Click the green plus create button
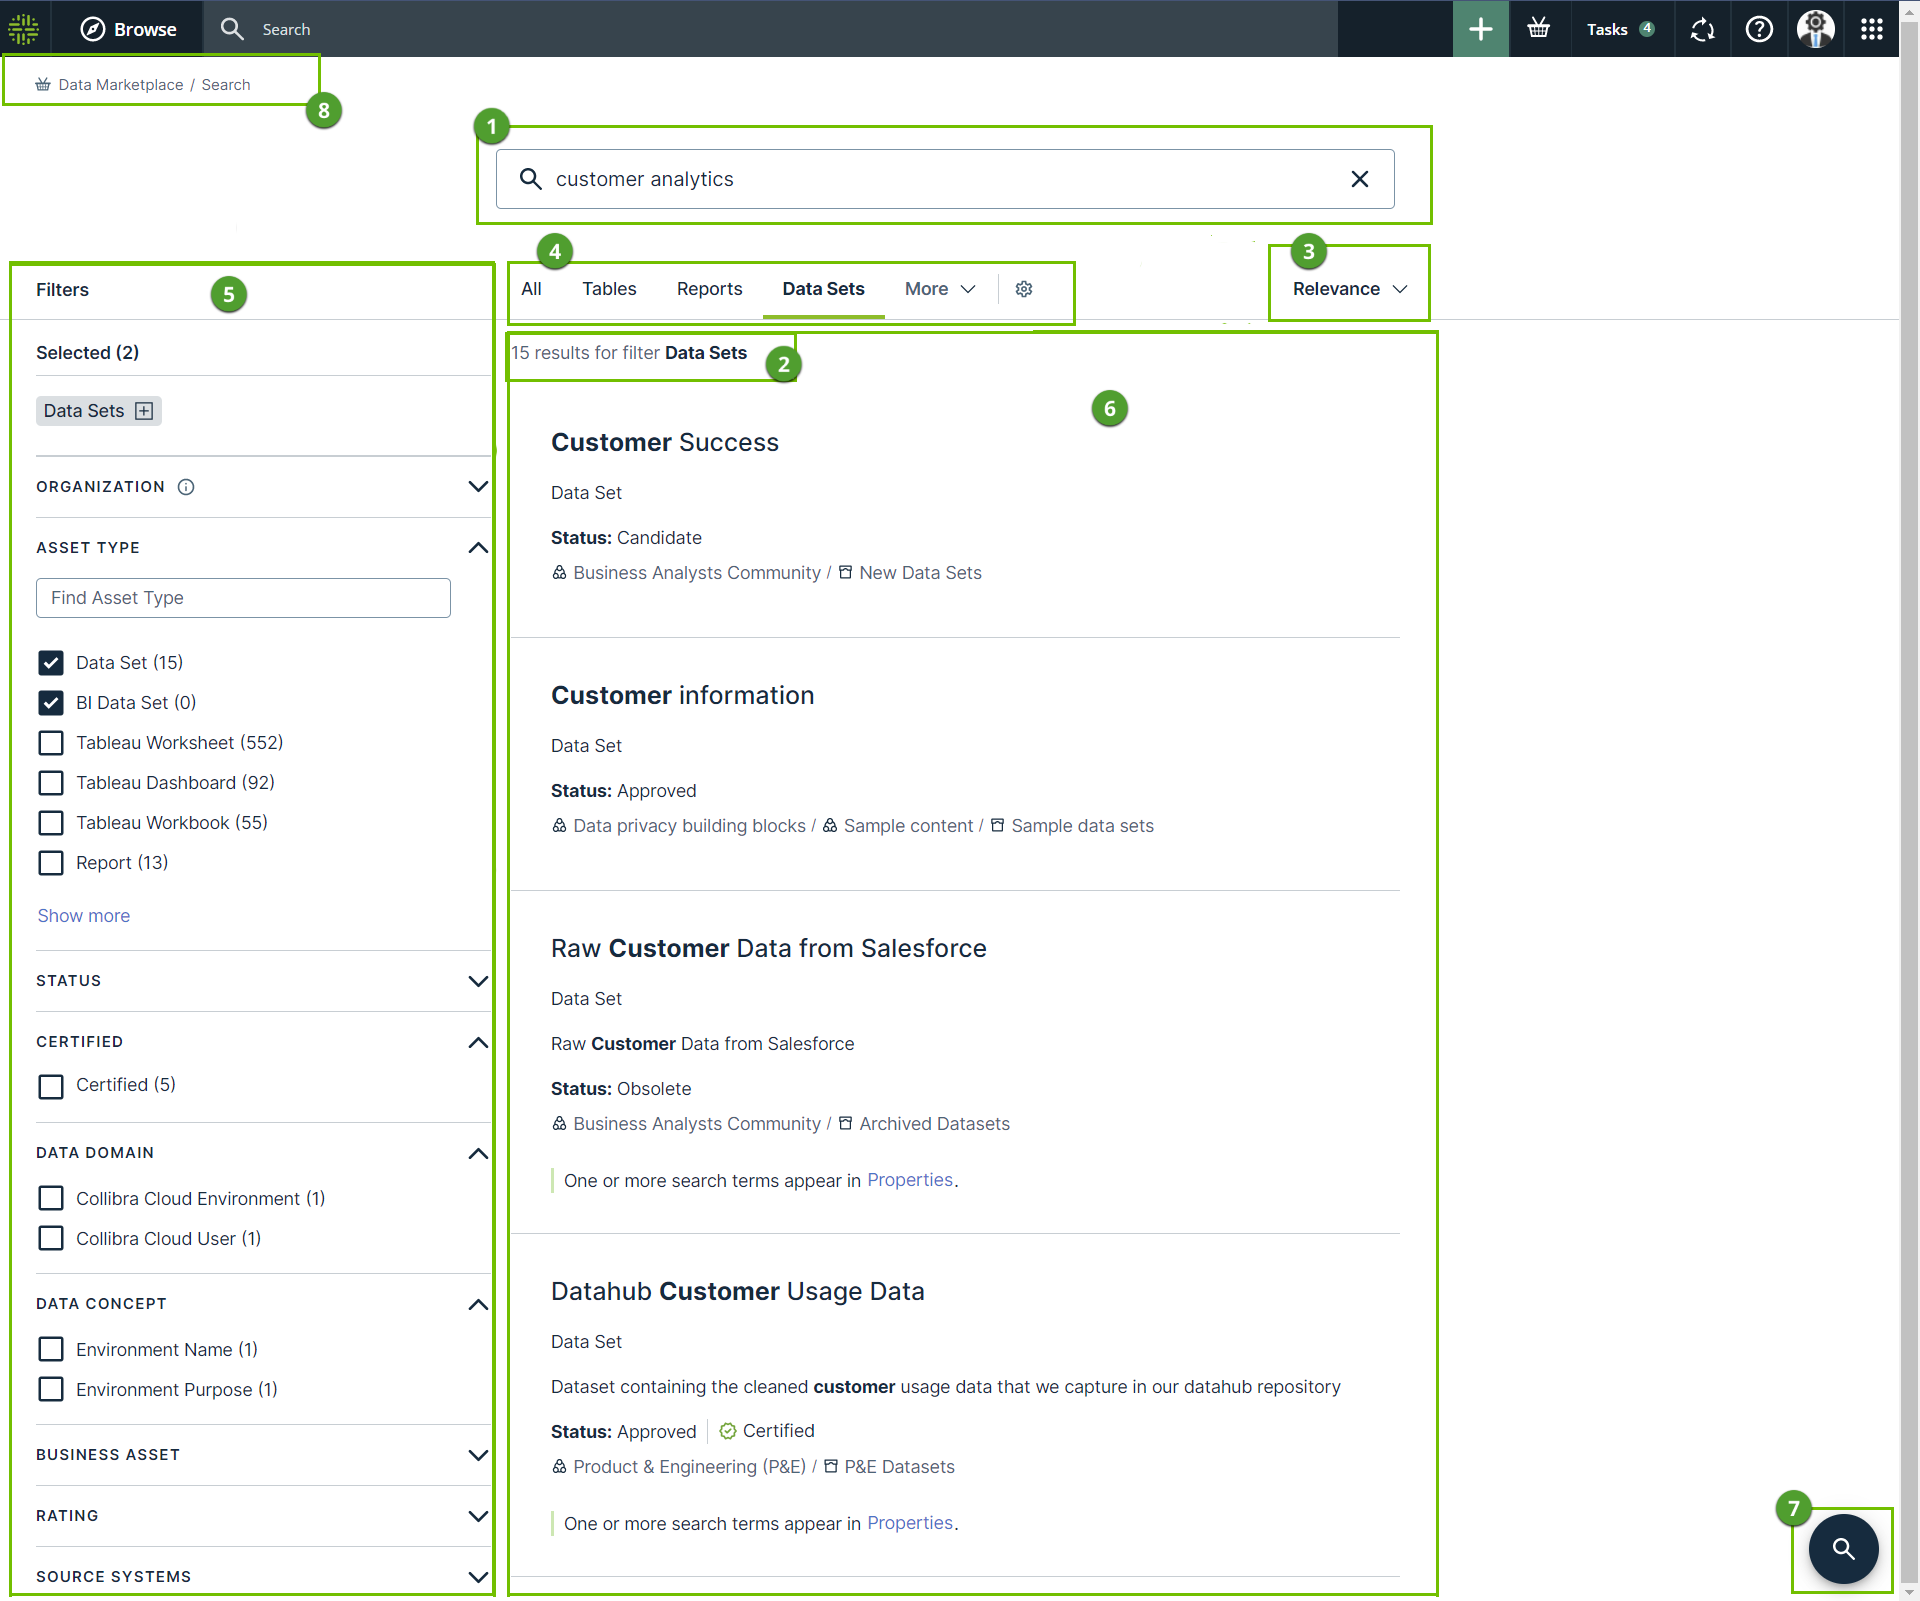Image resolution: width=1920 pixels, height=1601 pixels. 1480,29
